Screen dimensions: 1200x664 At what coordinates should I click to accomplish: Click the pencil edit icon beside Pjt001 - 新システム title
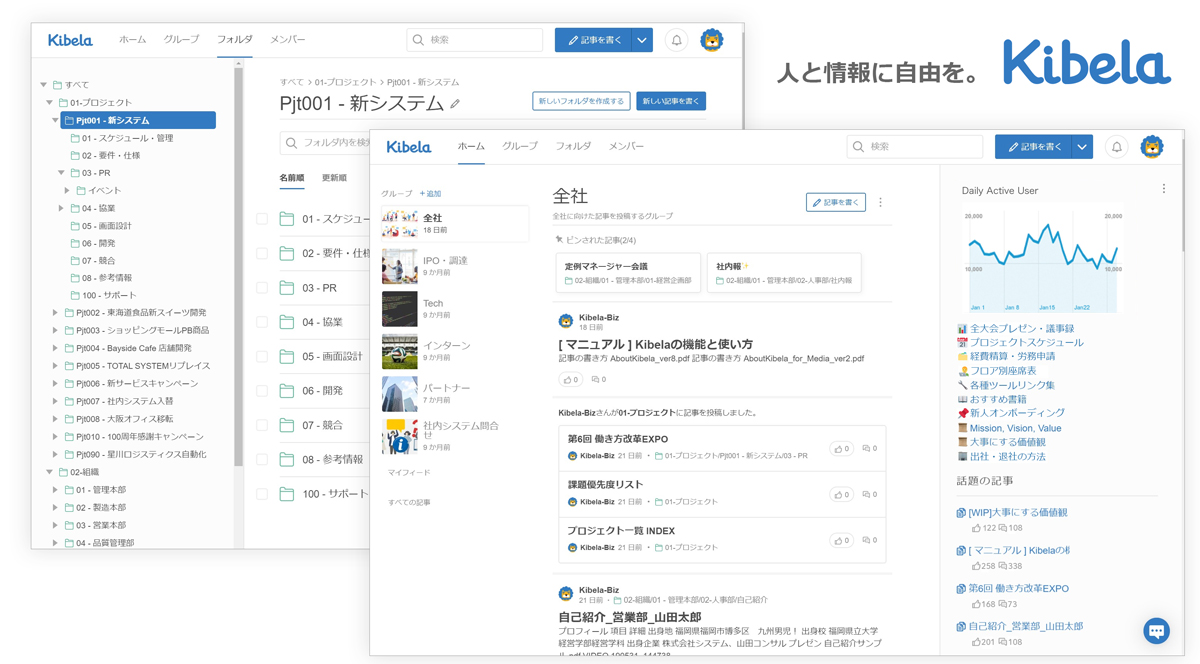click(455, 104)
